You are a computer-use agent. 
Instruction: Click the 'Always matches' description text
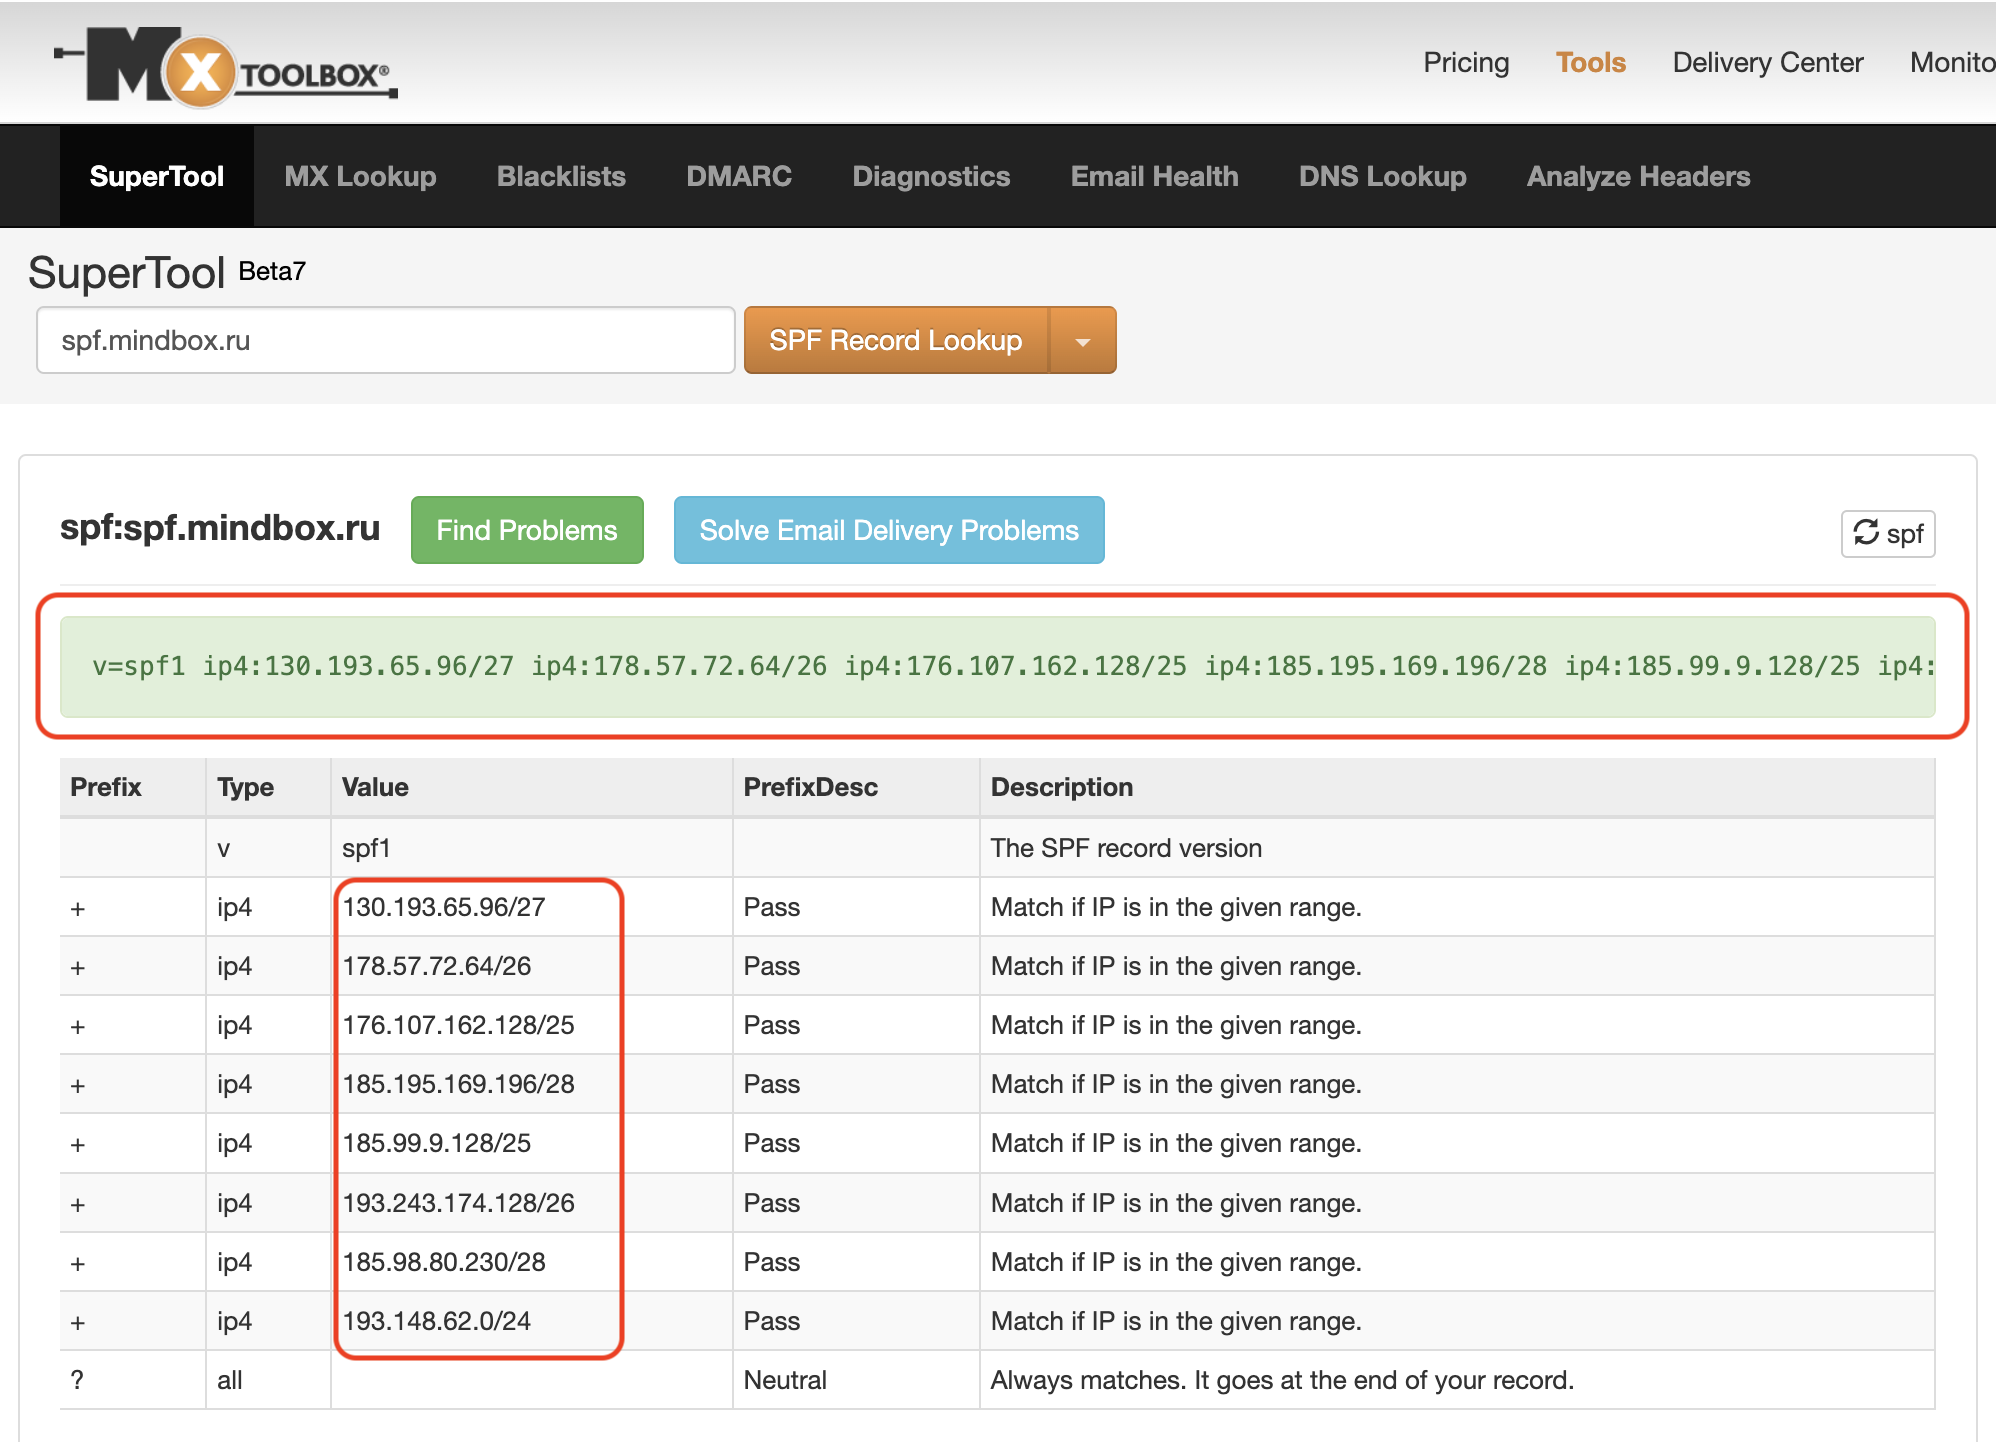click(1282, 1380)
